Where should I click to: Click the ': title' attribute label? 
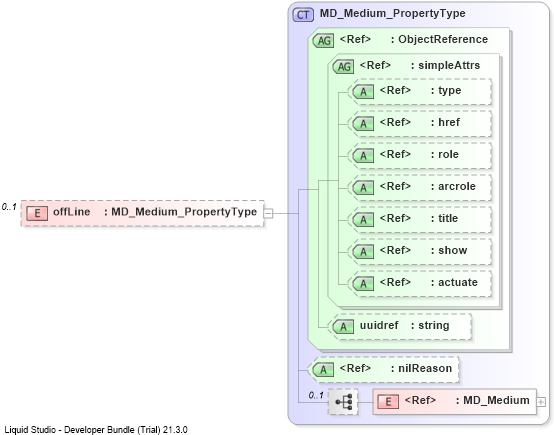click(444, 218)
